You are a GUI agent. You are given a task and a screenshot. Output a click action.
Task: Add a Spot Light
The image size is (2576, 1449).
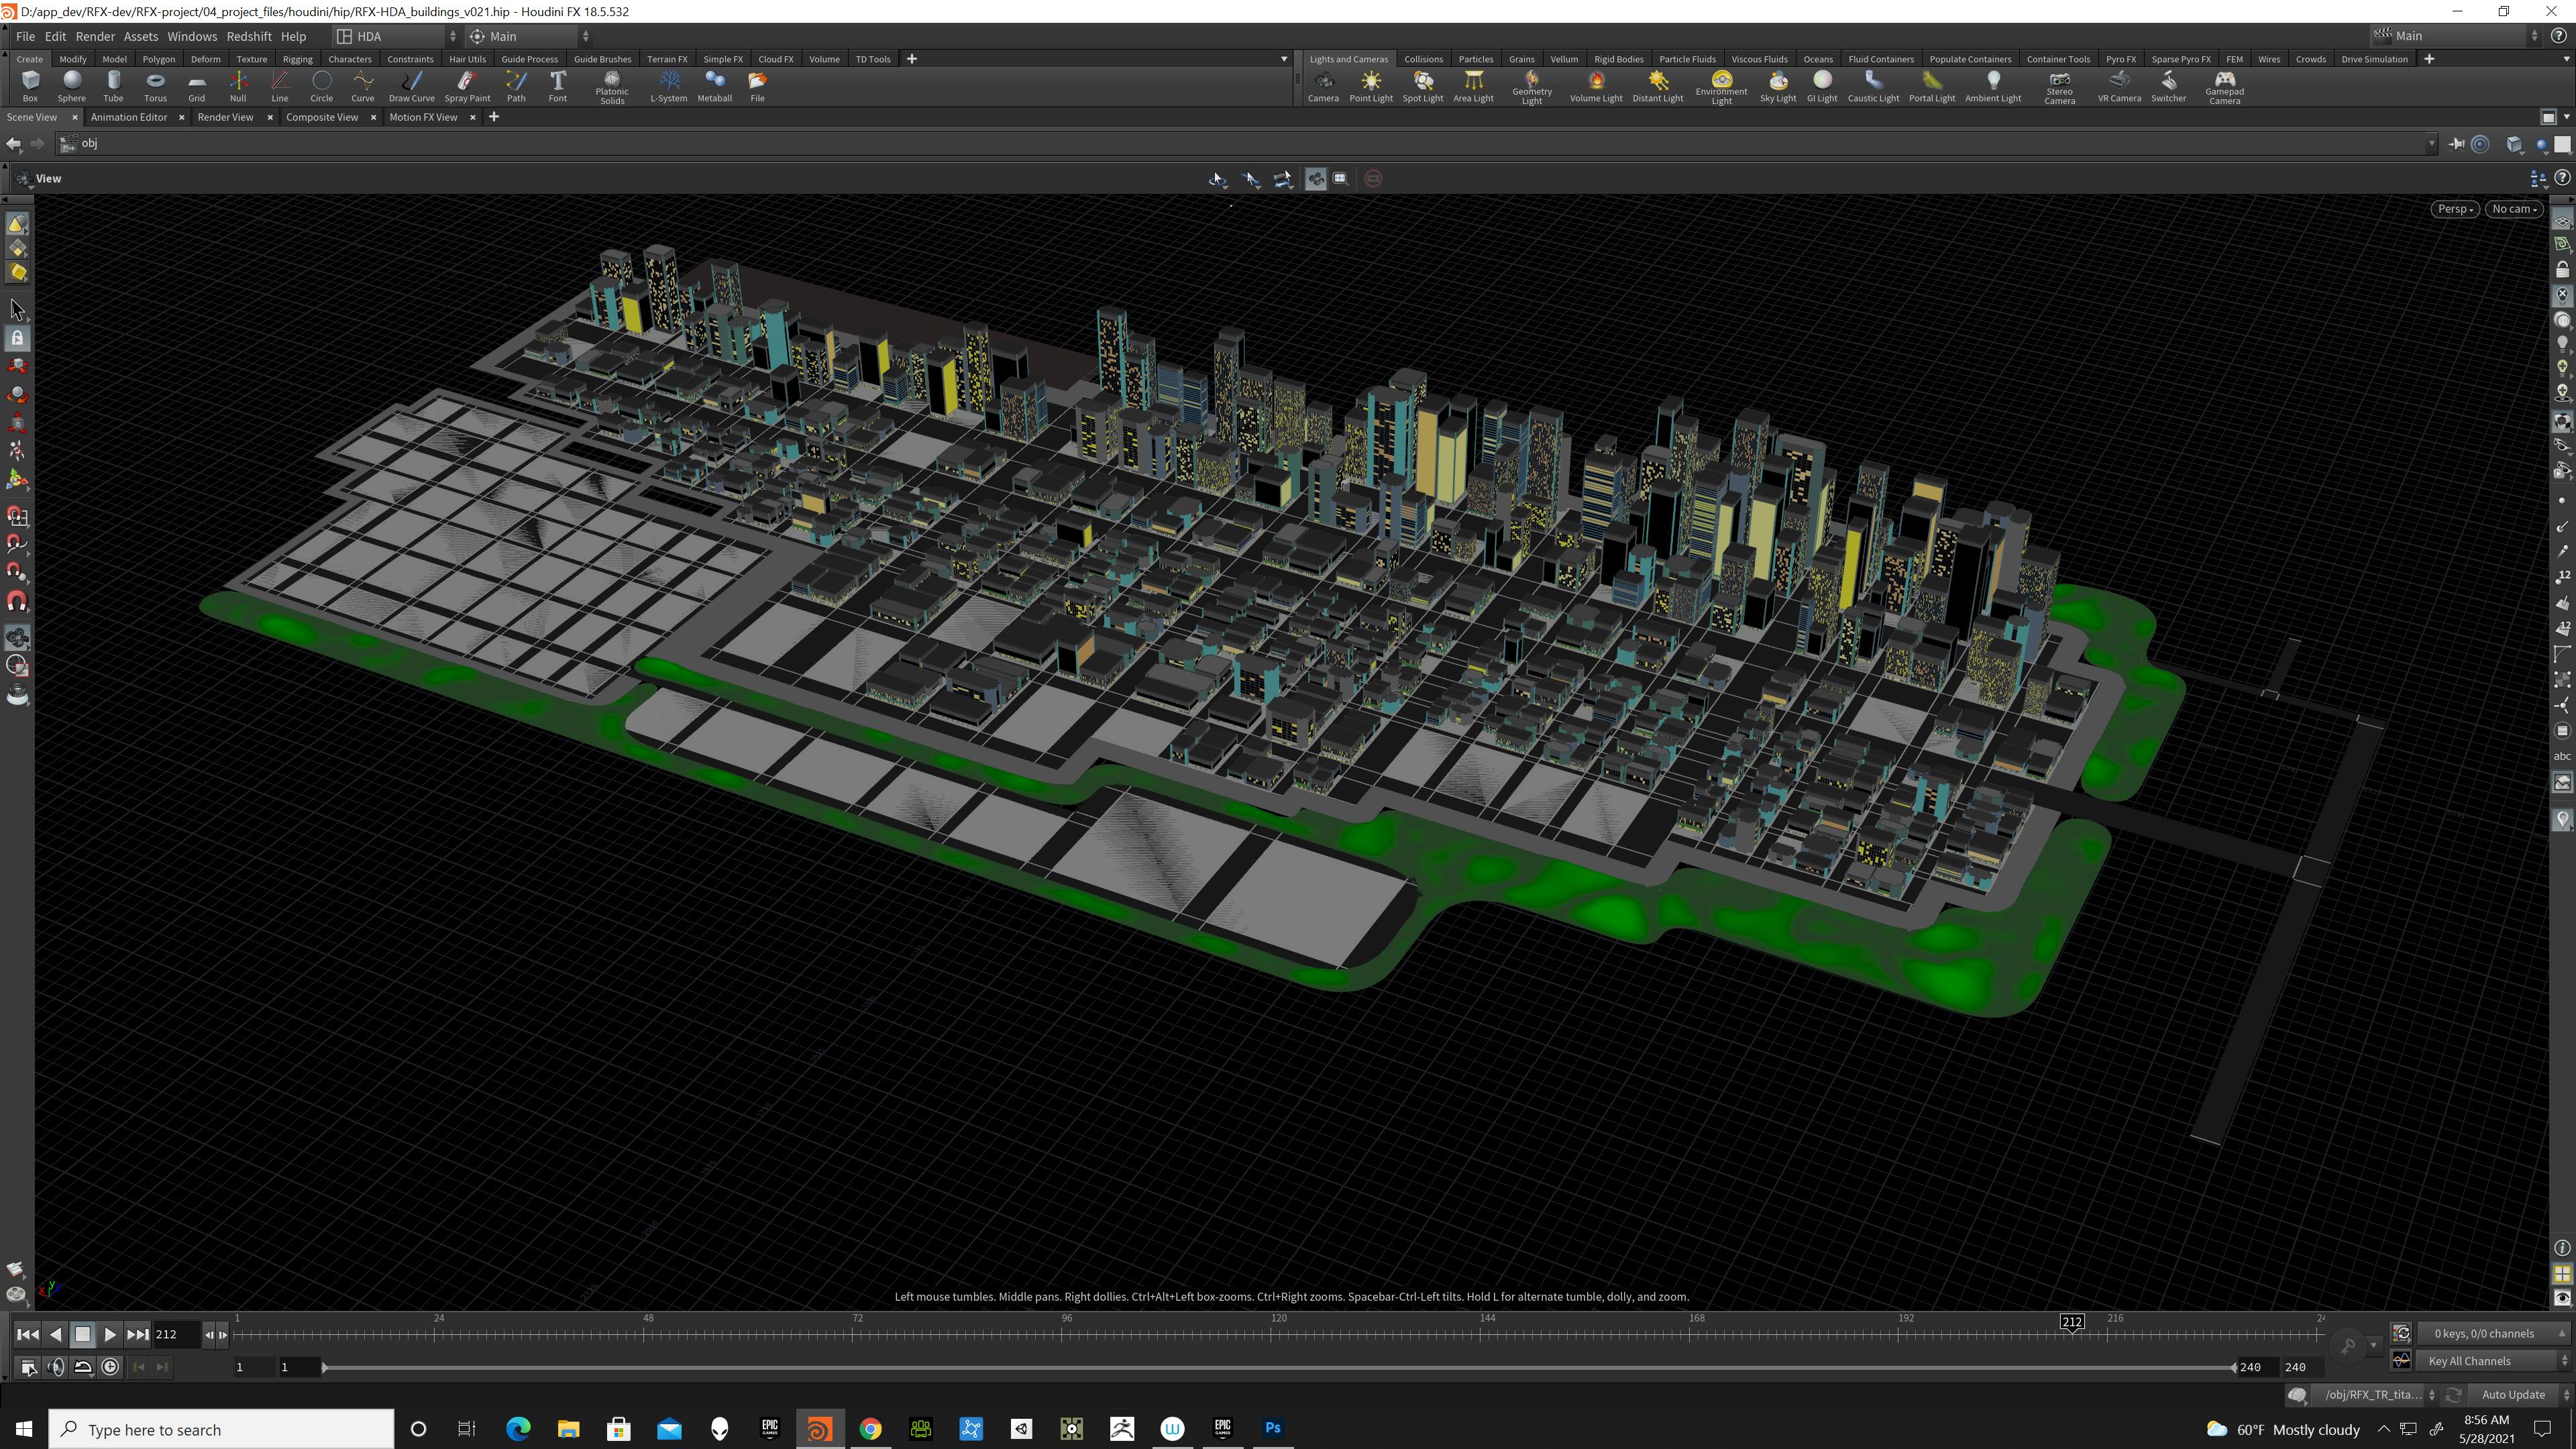click(1423, 86)
